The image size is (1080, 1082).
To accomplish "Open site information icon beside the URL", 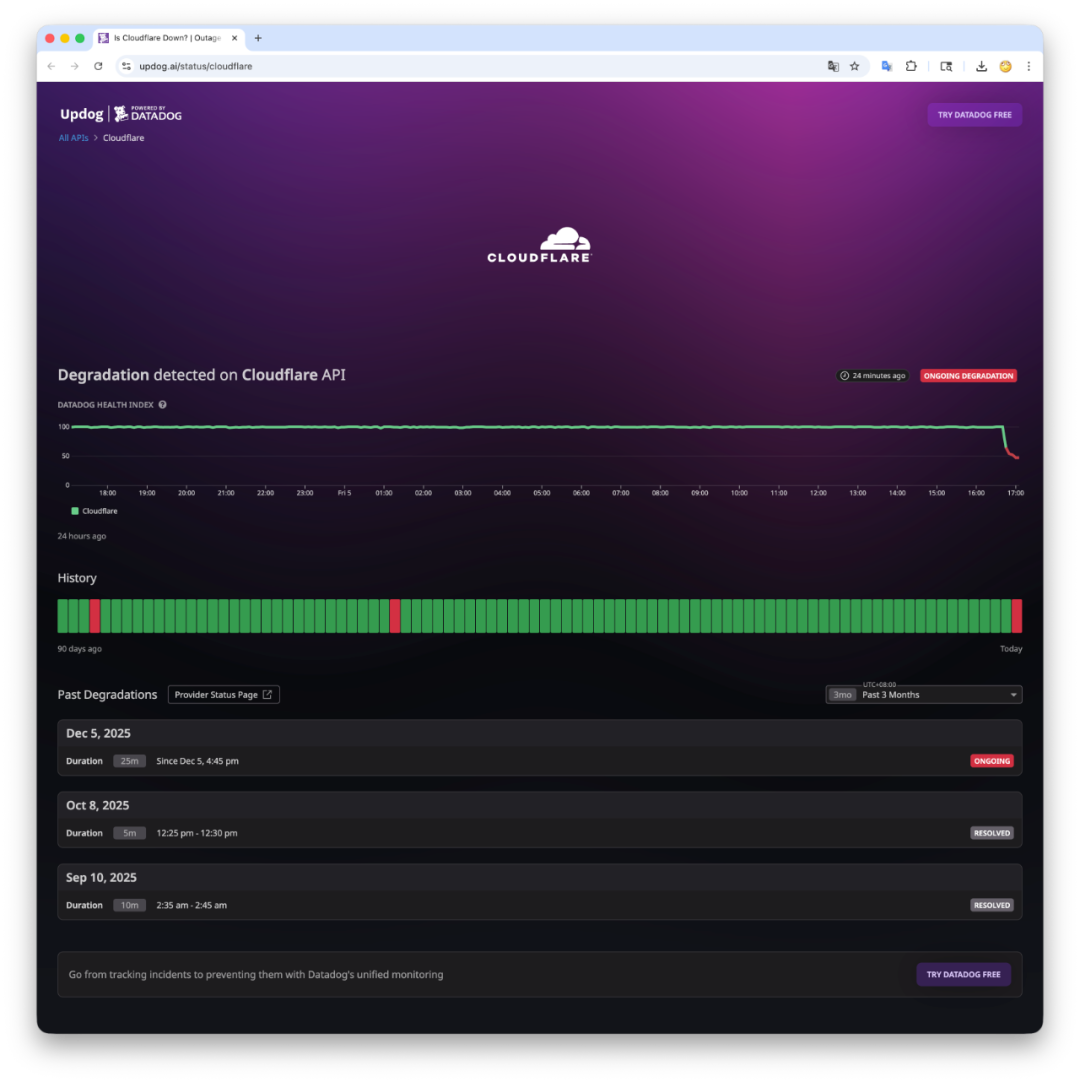I will (x=126, y=66).
